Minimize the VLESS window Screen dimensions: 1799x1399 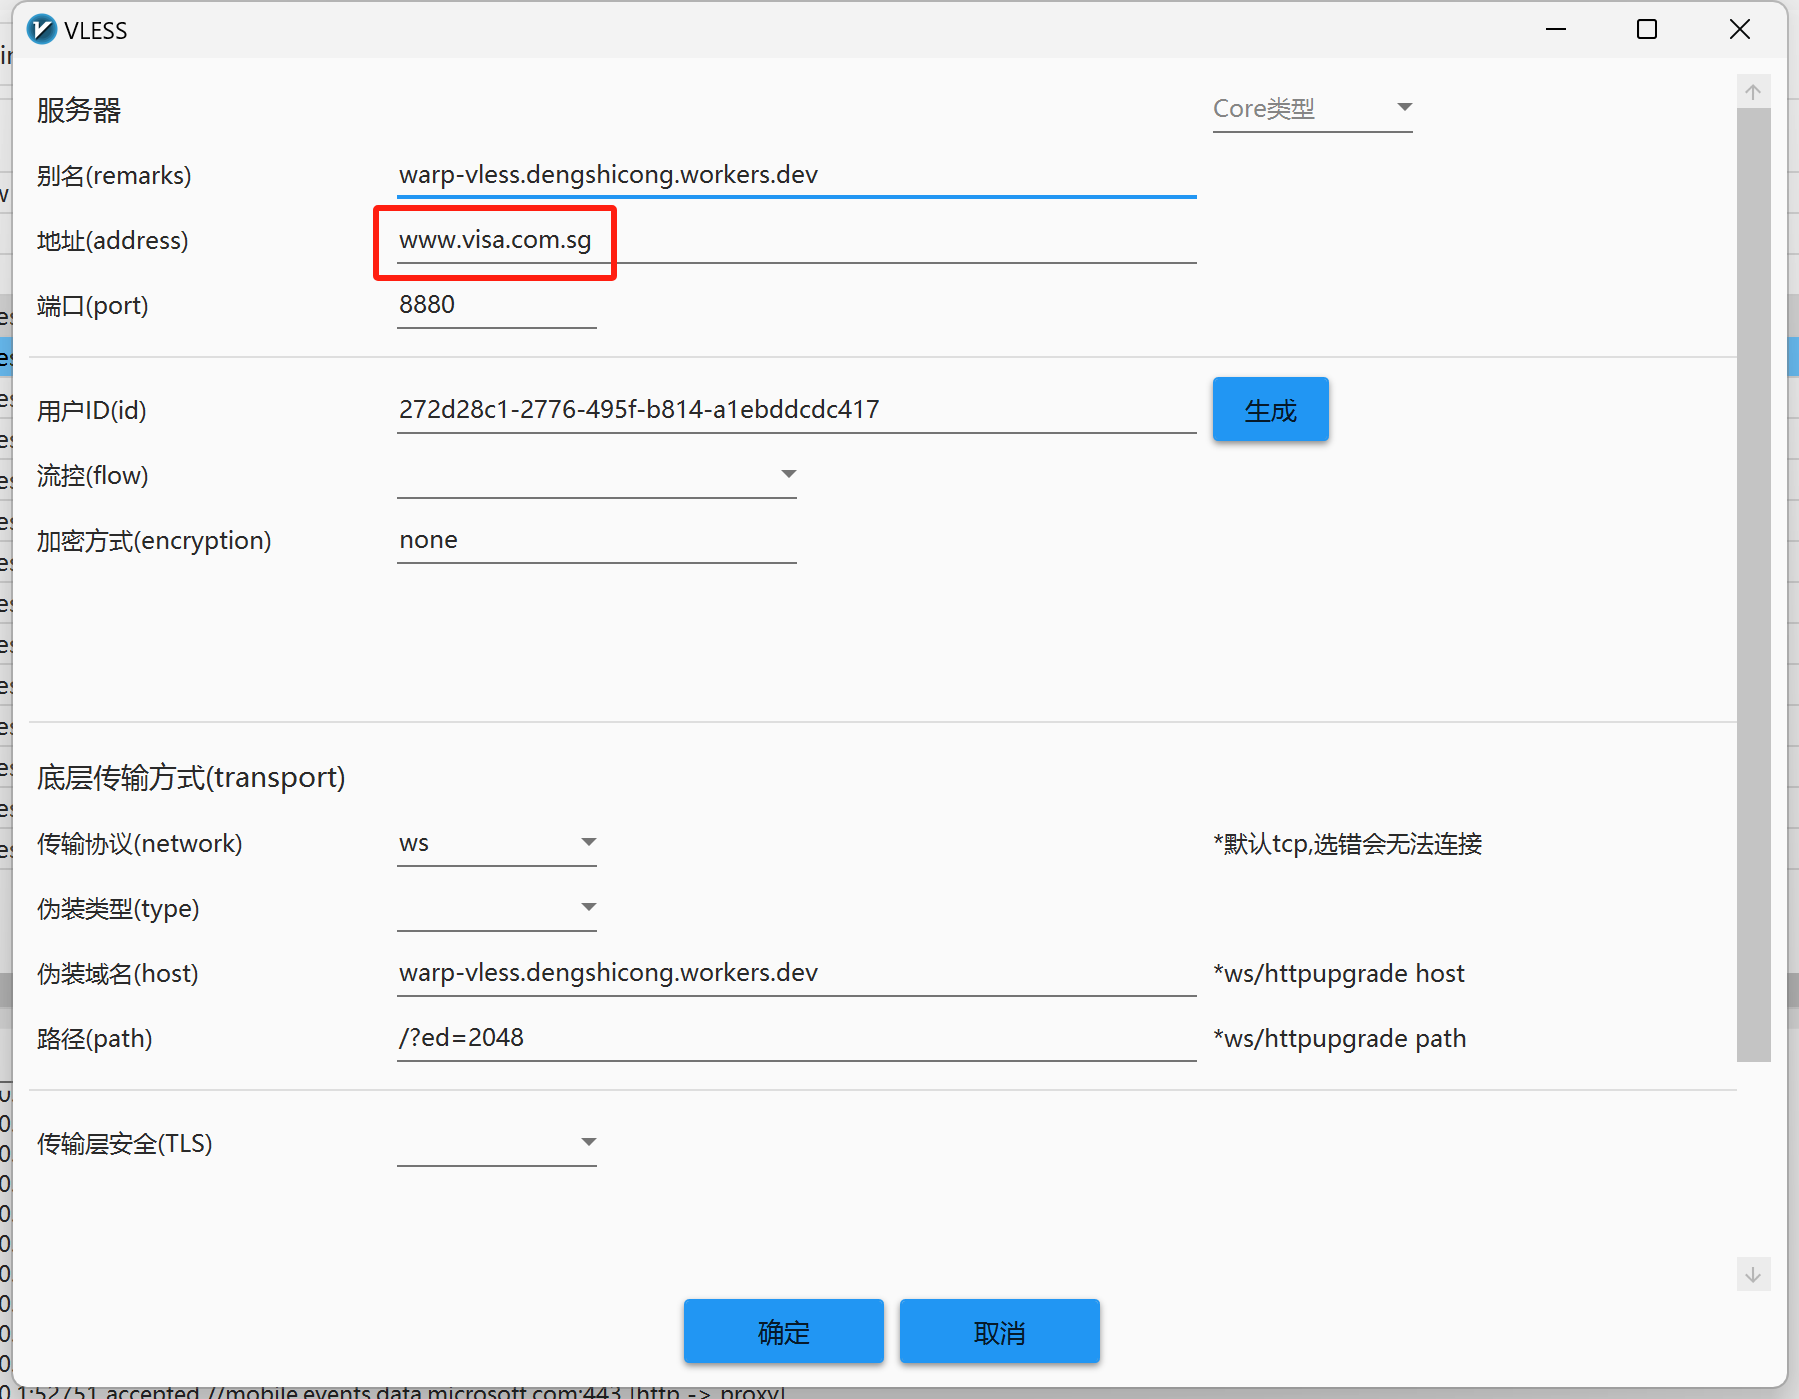(1556, 30)
